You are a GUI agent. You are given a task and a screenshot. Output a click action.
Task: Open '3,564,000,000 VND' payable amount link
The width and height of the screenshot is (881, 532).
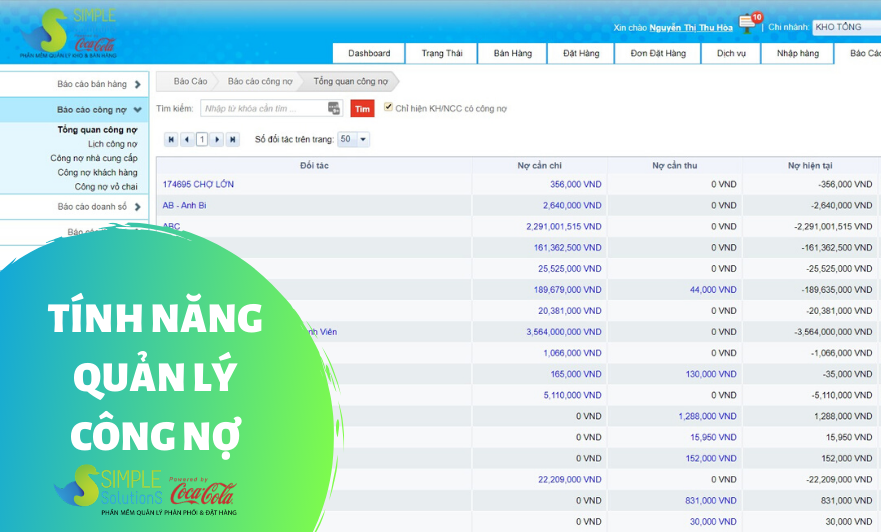[x=564, y=332]
